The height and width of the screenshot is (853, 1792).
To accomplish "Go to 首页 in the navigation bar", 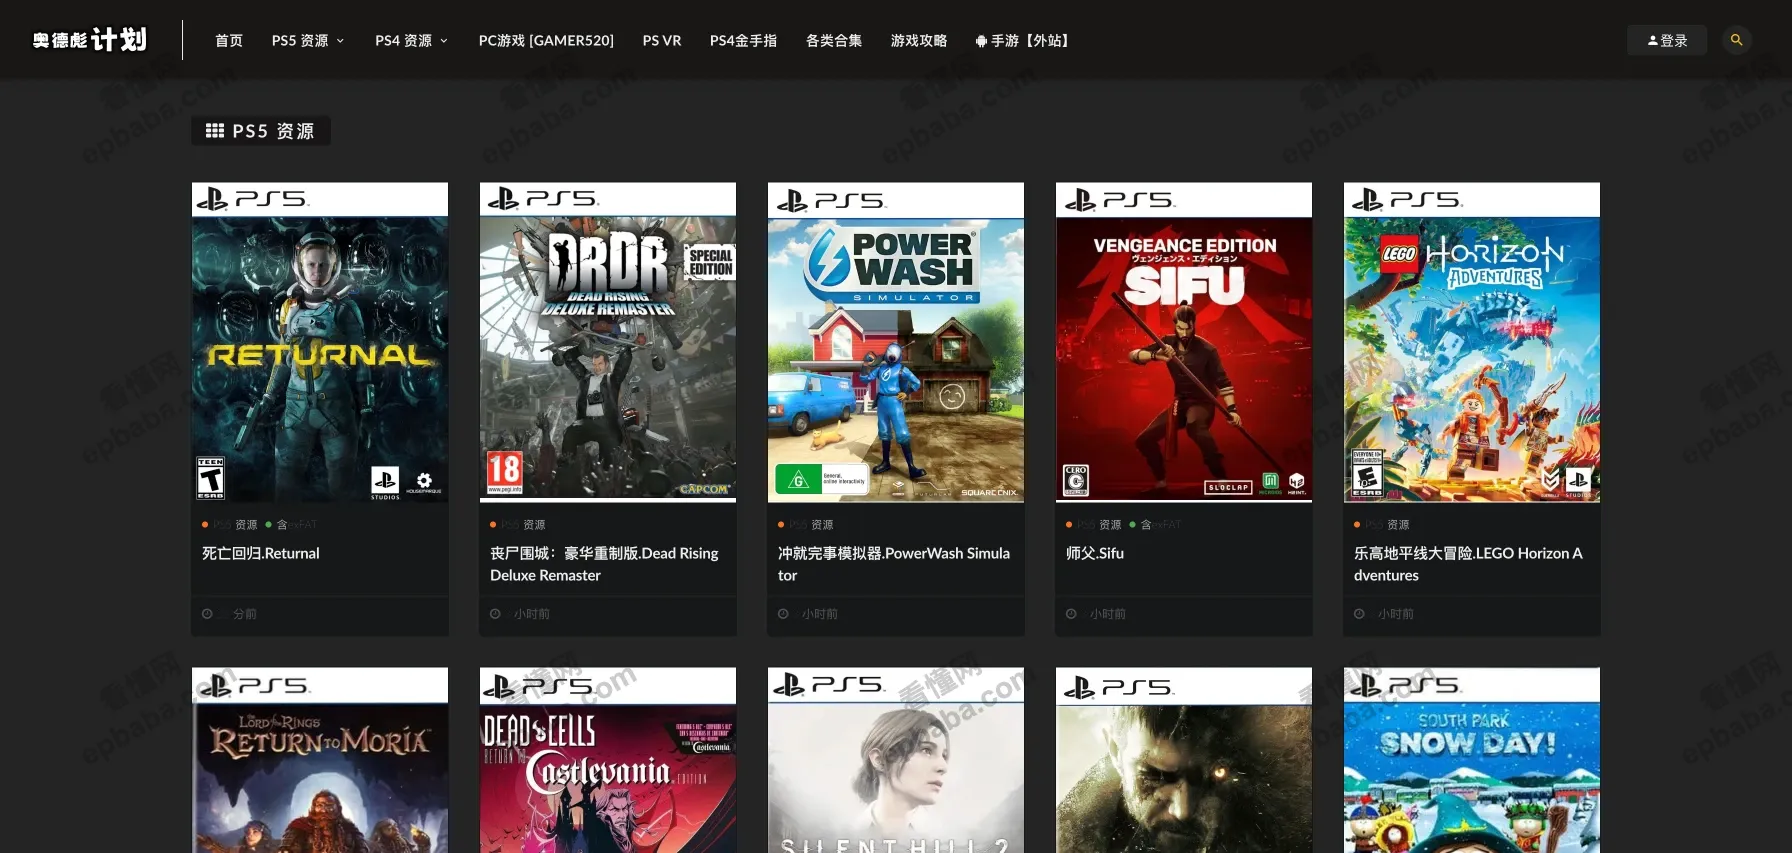I will [x=229, y=40].
